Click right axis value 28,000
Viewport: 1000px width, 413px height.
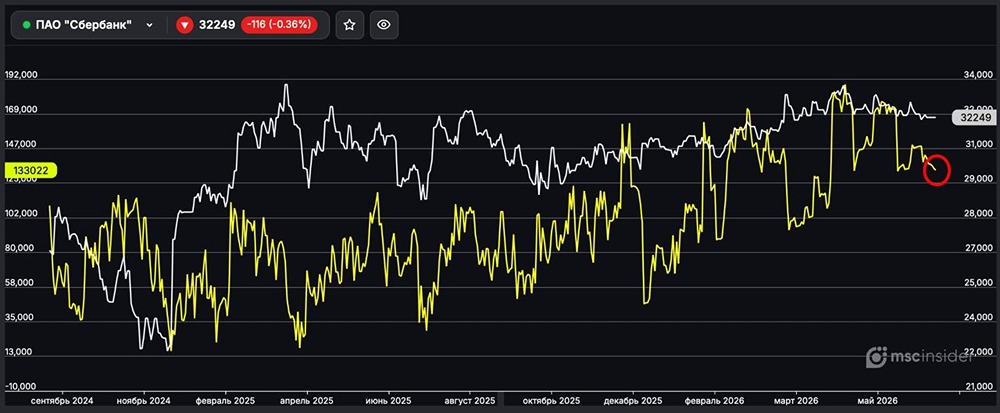pyautogui.click(x=978, y=215)
